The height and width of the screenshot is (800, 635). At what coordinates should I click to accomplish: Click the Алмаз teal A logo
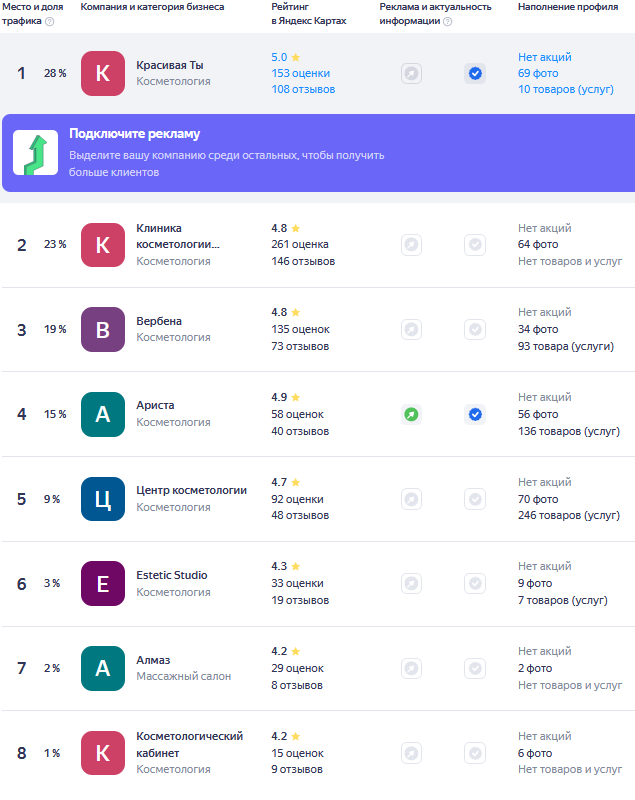103,668
